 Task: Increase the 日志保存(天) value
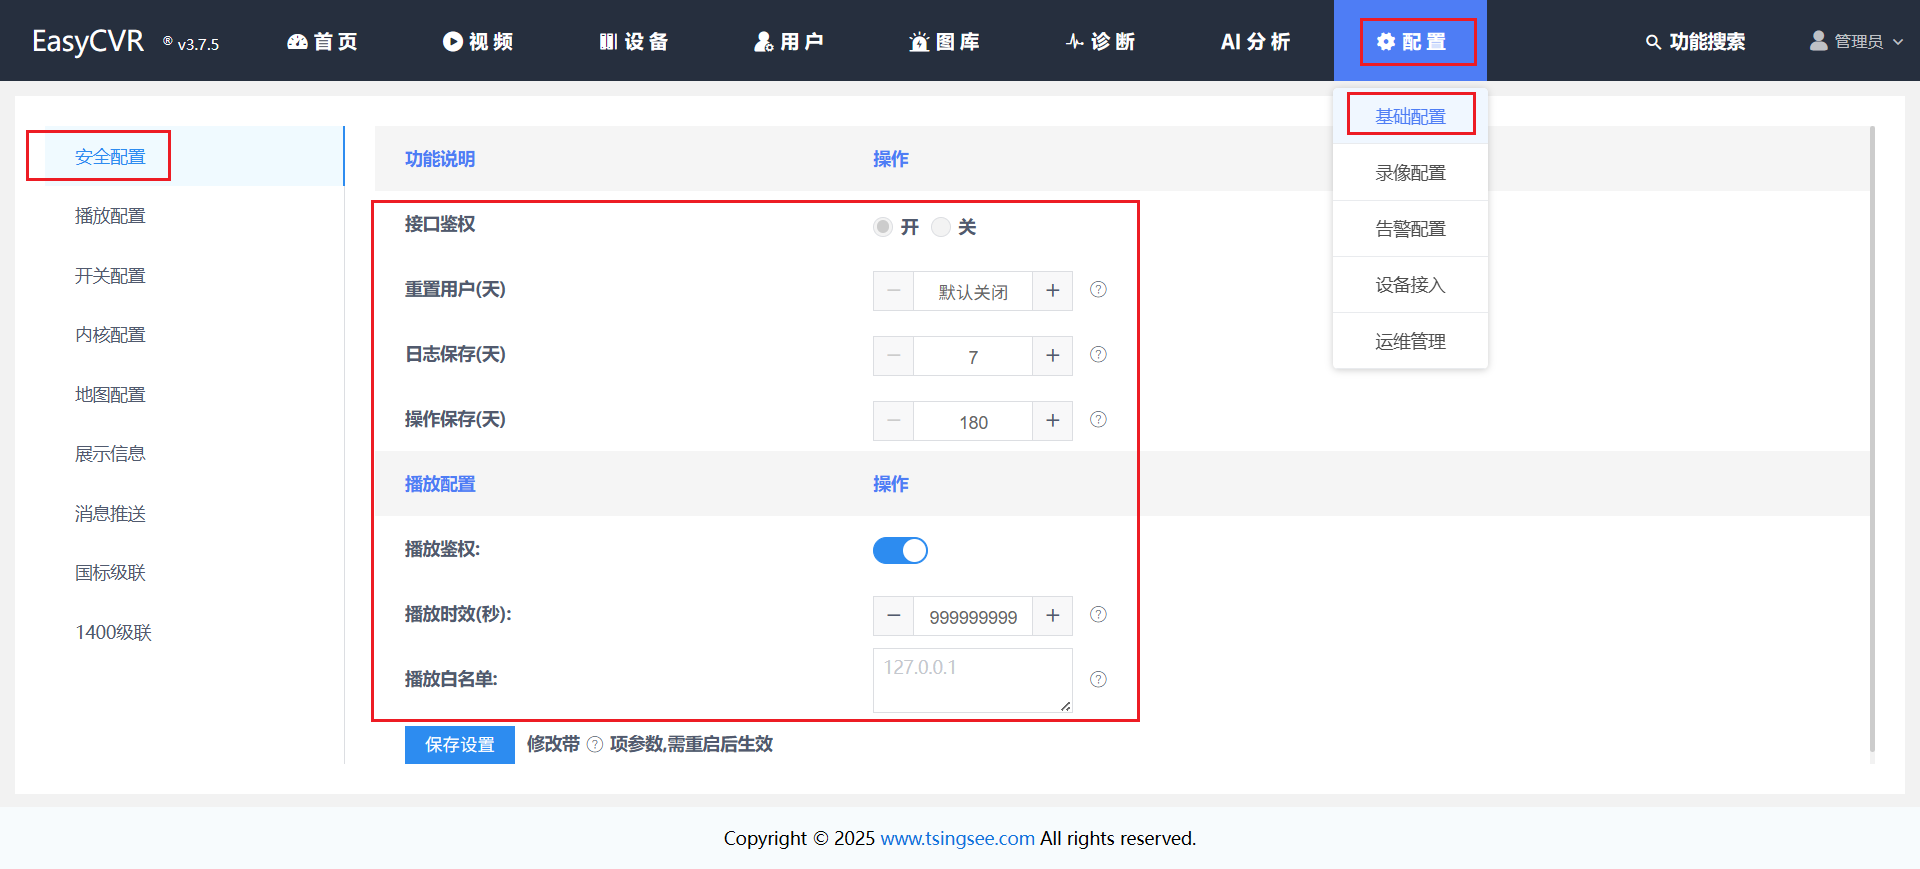pyautogui.click(x=1052, y=356)
